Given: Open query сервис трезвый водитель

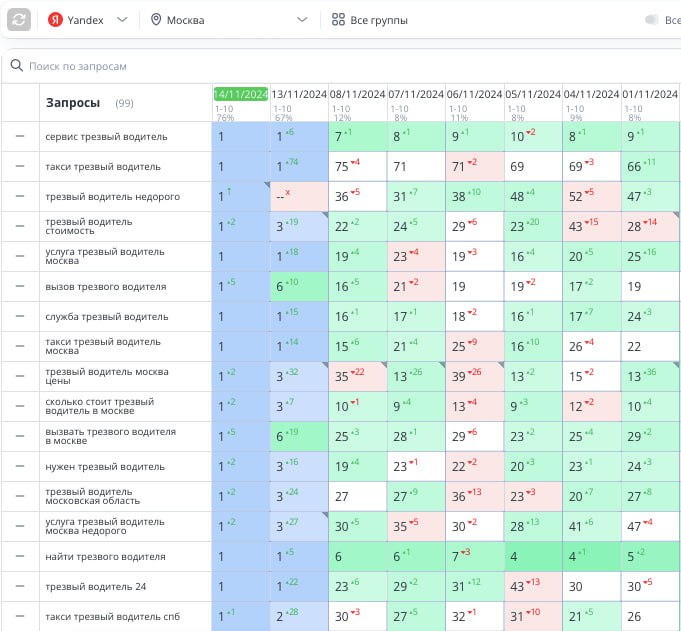Looking at the screenshot, I should (x=106, y=137).
